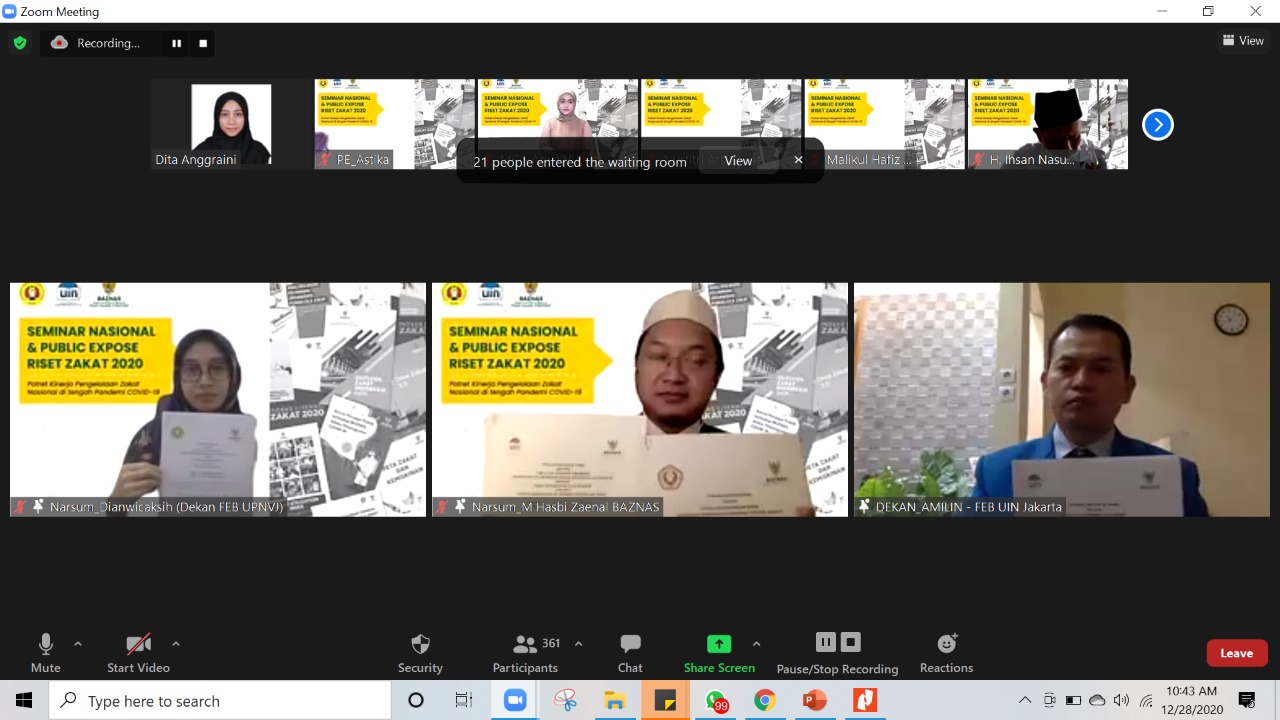The height and width of the screenshot is (720, 1280).
Task: Start Video with the camera icon
Action: coord(138,652)
